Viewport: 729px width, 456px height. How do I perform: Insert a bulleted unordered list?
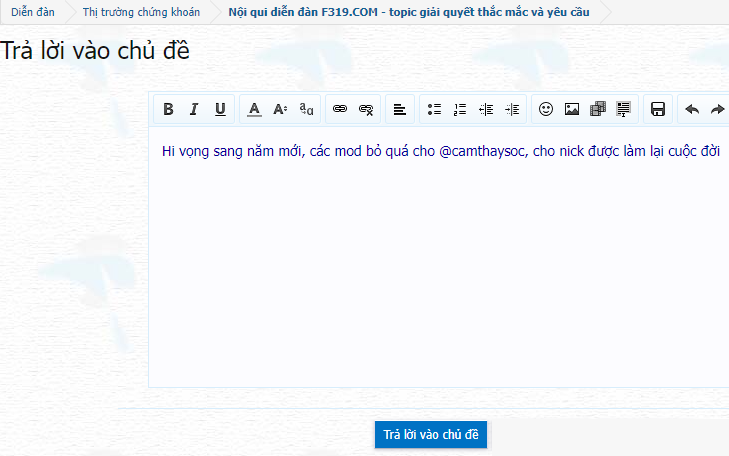tap(434, 109)
